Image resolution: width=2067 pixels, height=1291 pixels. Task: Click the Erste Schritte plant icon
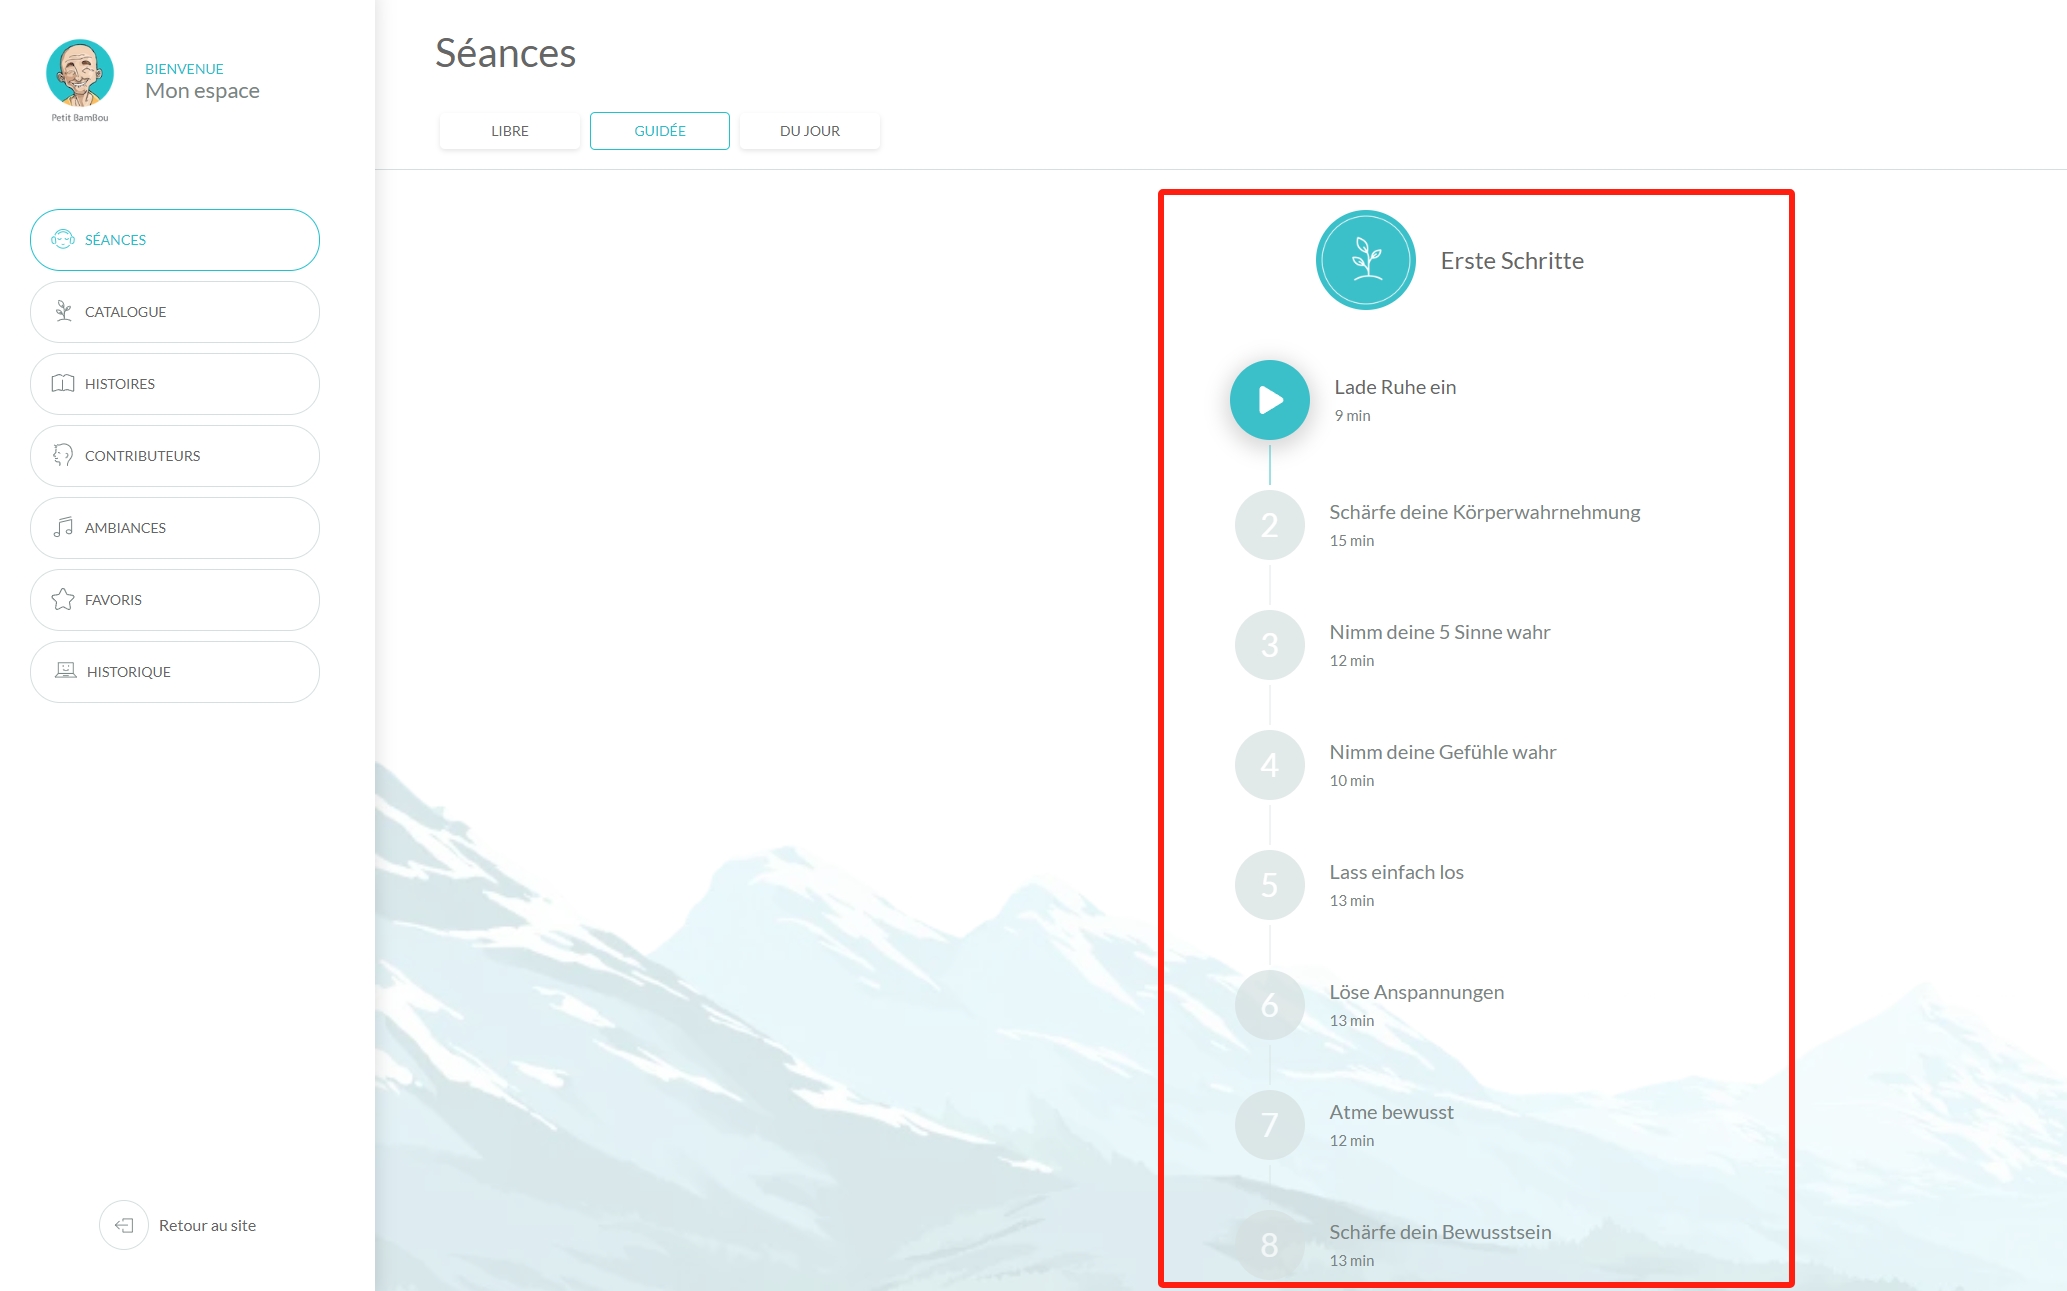(1364, 260)
